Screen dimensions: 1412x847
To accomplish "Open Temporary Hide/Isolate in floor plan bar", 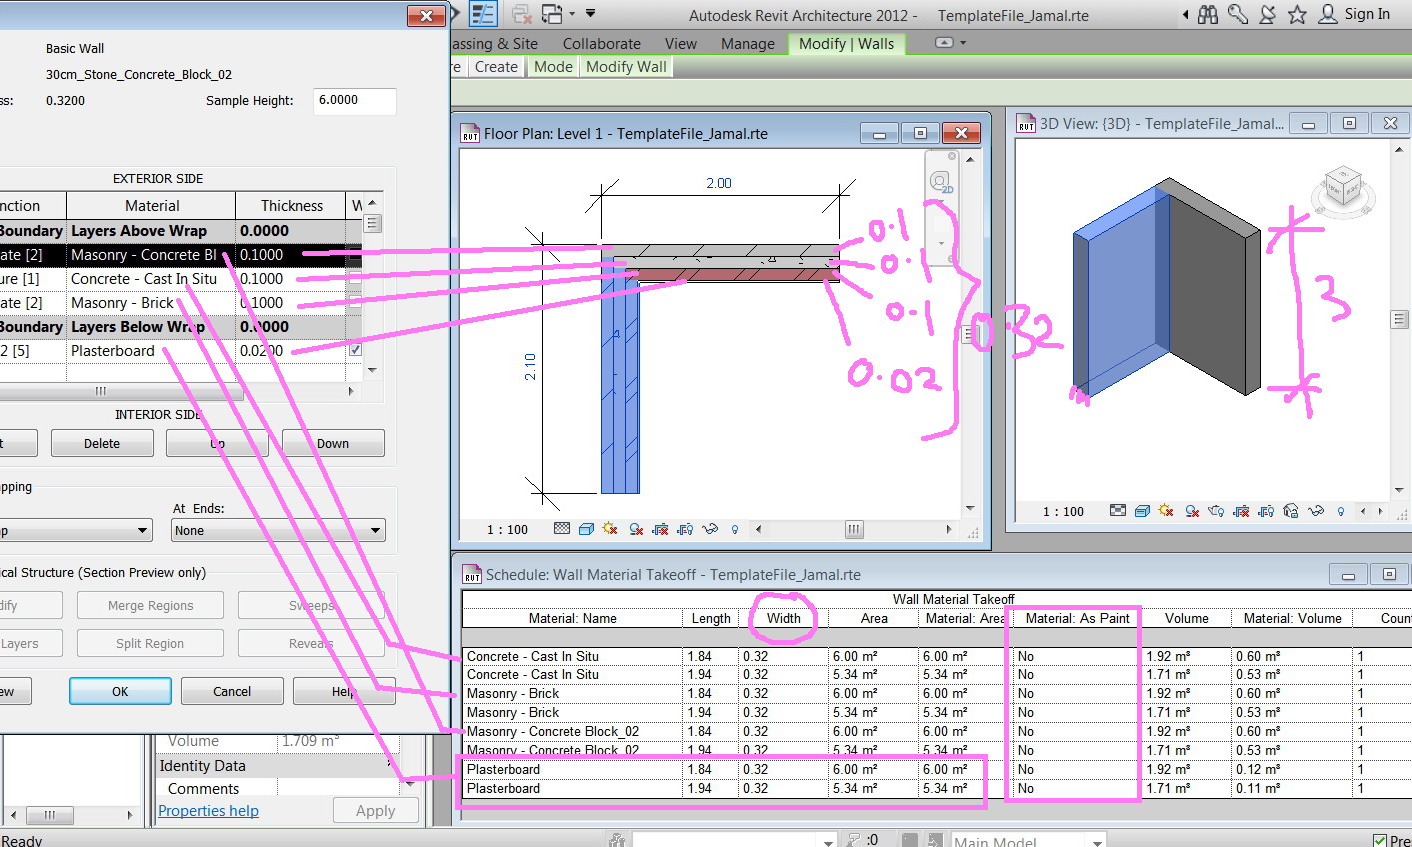I will (710, 529).
